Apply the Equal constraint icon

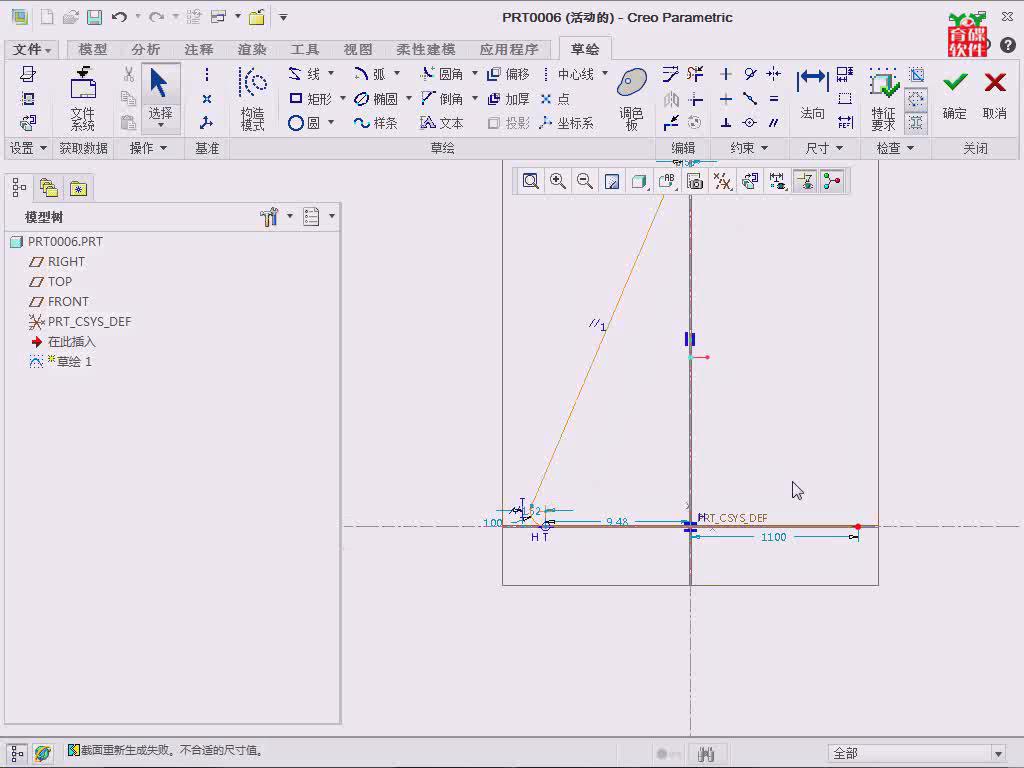pos(774,99)
